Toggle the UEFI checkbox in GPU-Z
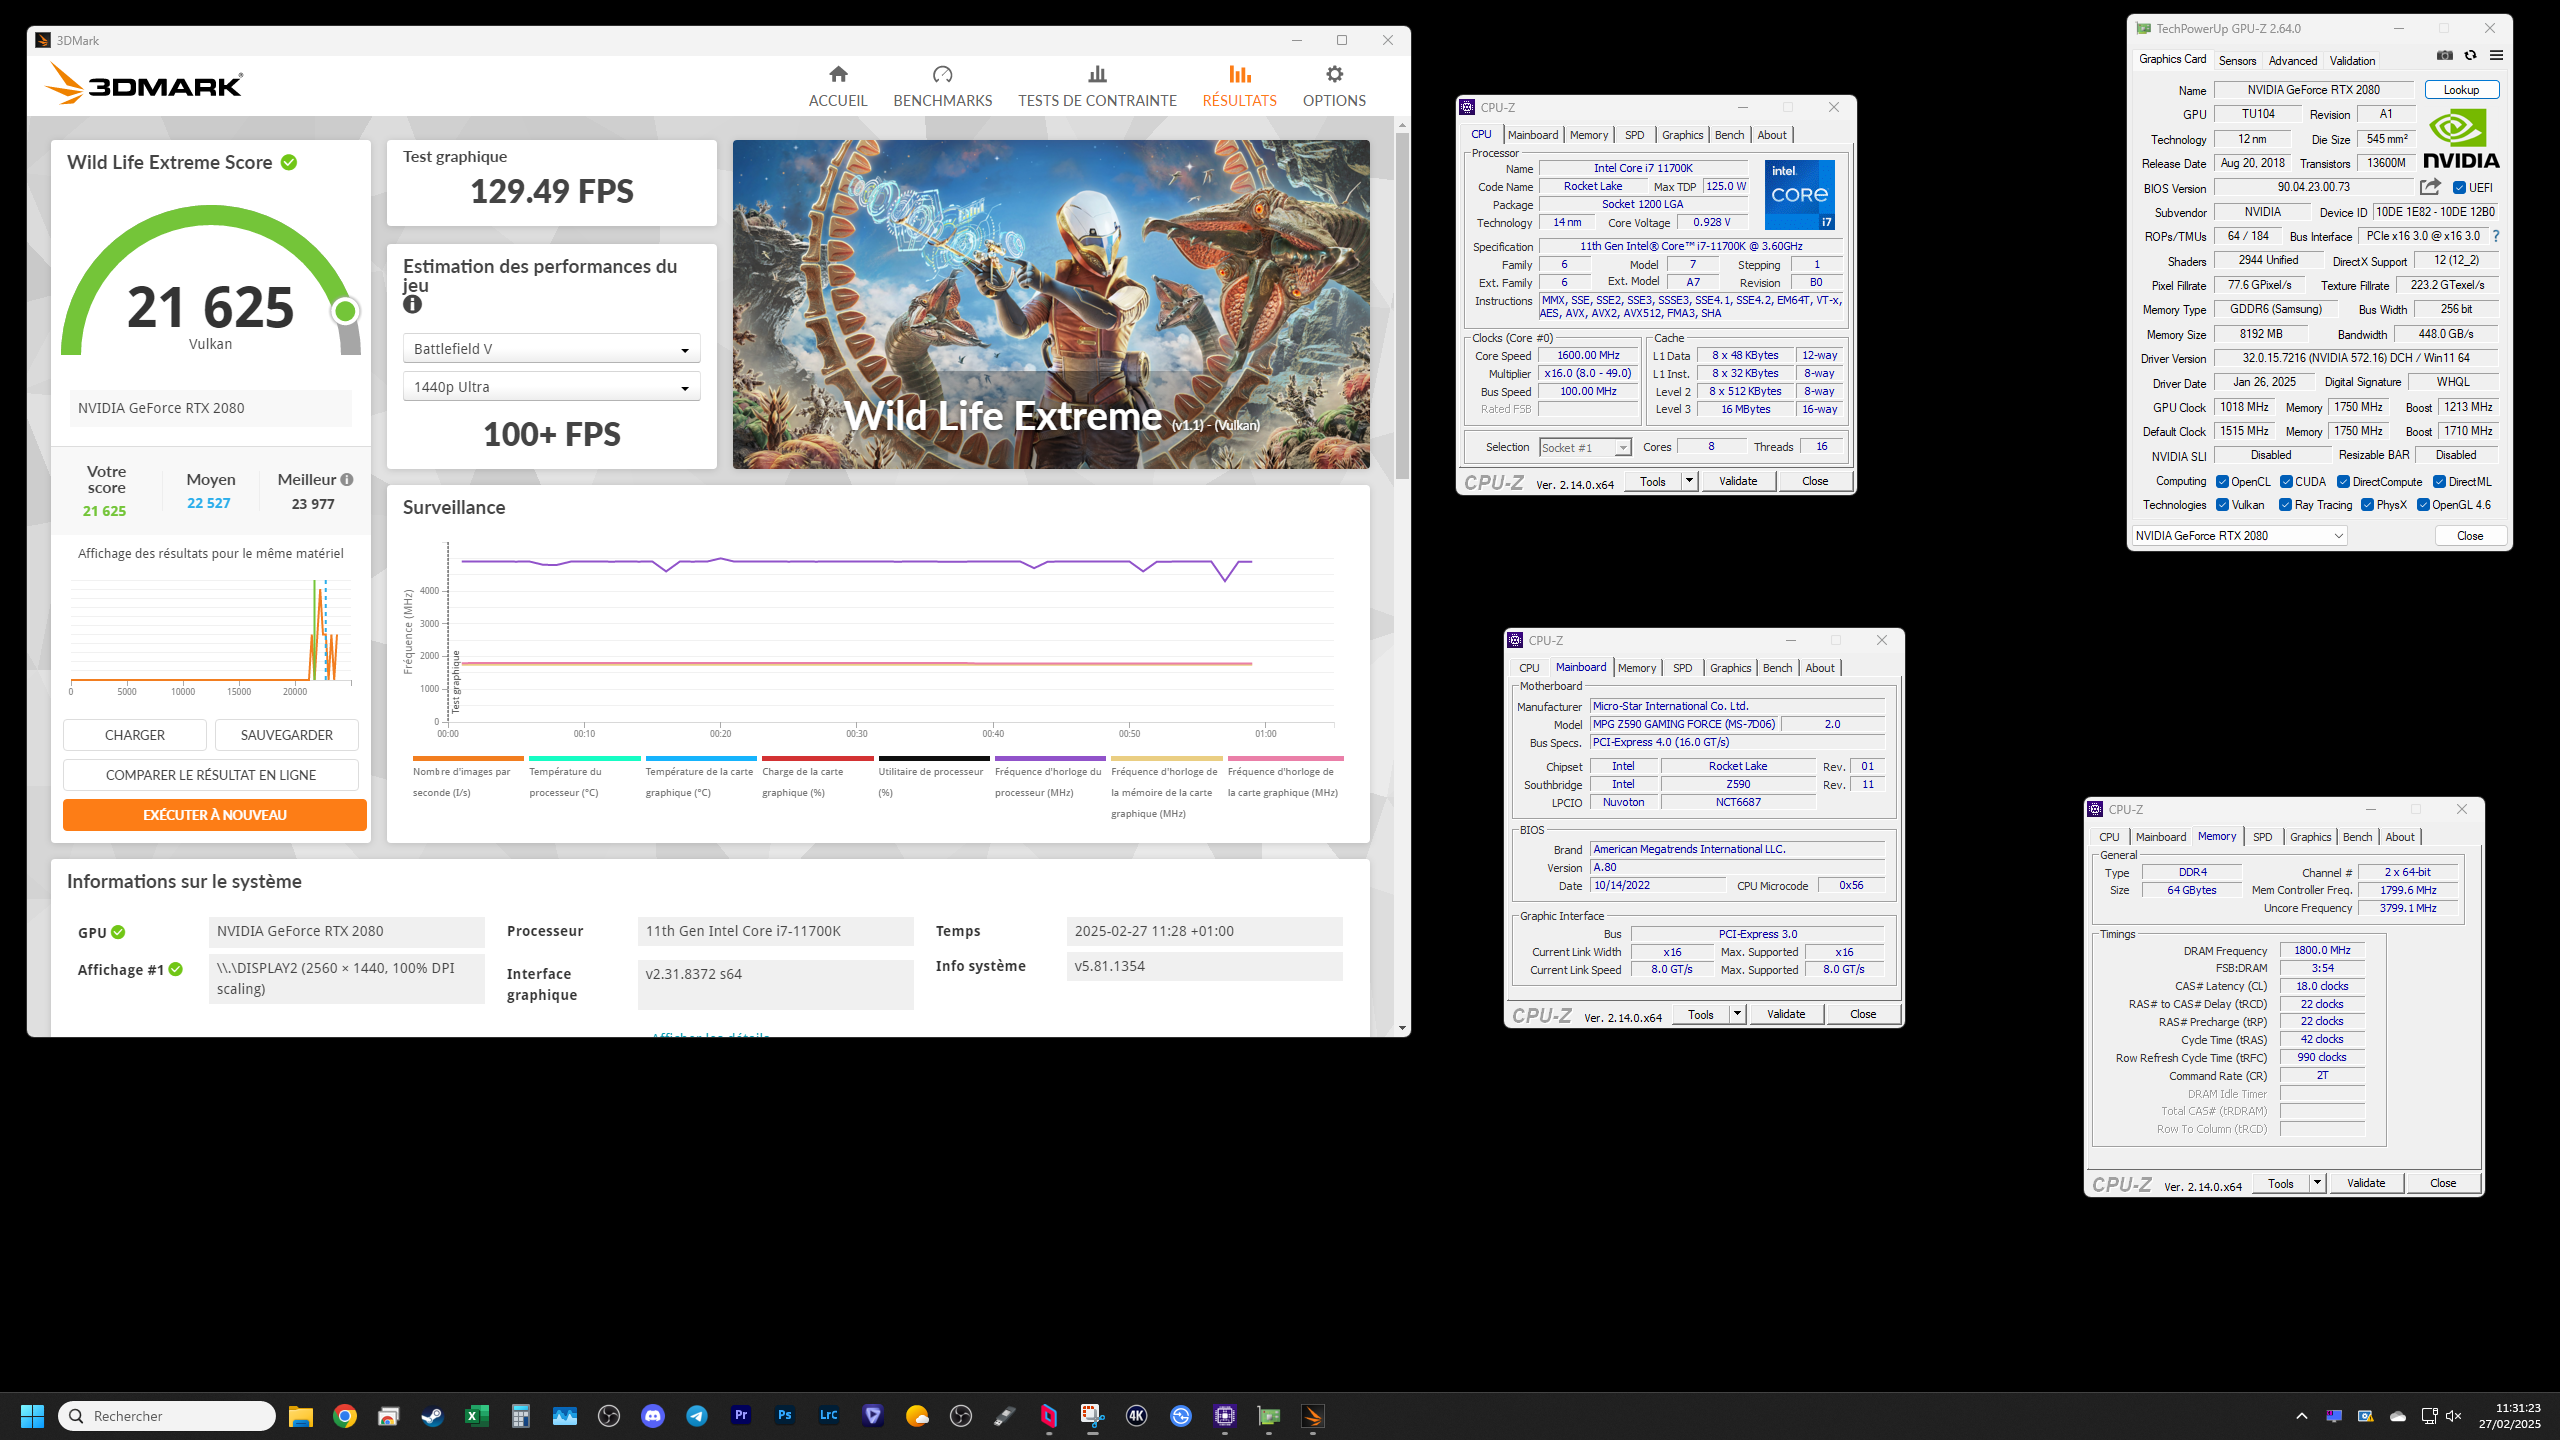2560x1440 pixels. (x=2459, y=188)
